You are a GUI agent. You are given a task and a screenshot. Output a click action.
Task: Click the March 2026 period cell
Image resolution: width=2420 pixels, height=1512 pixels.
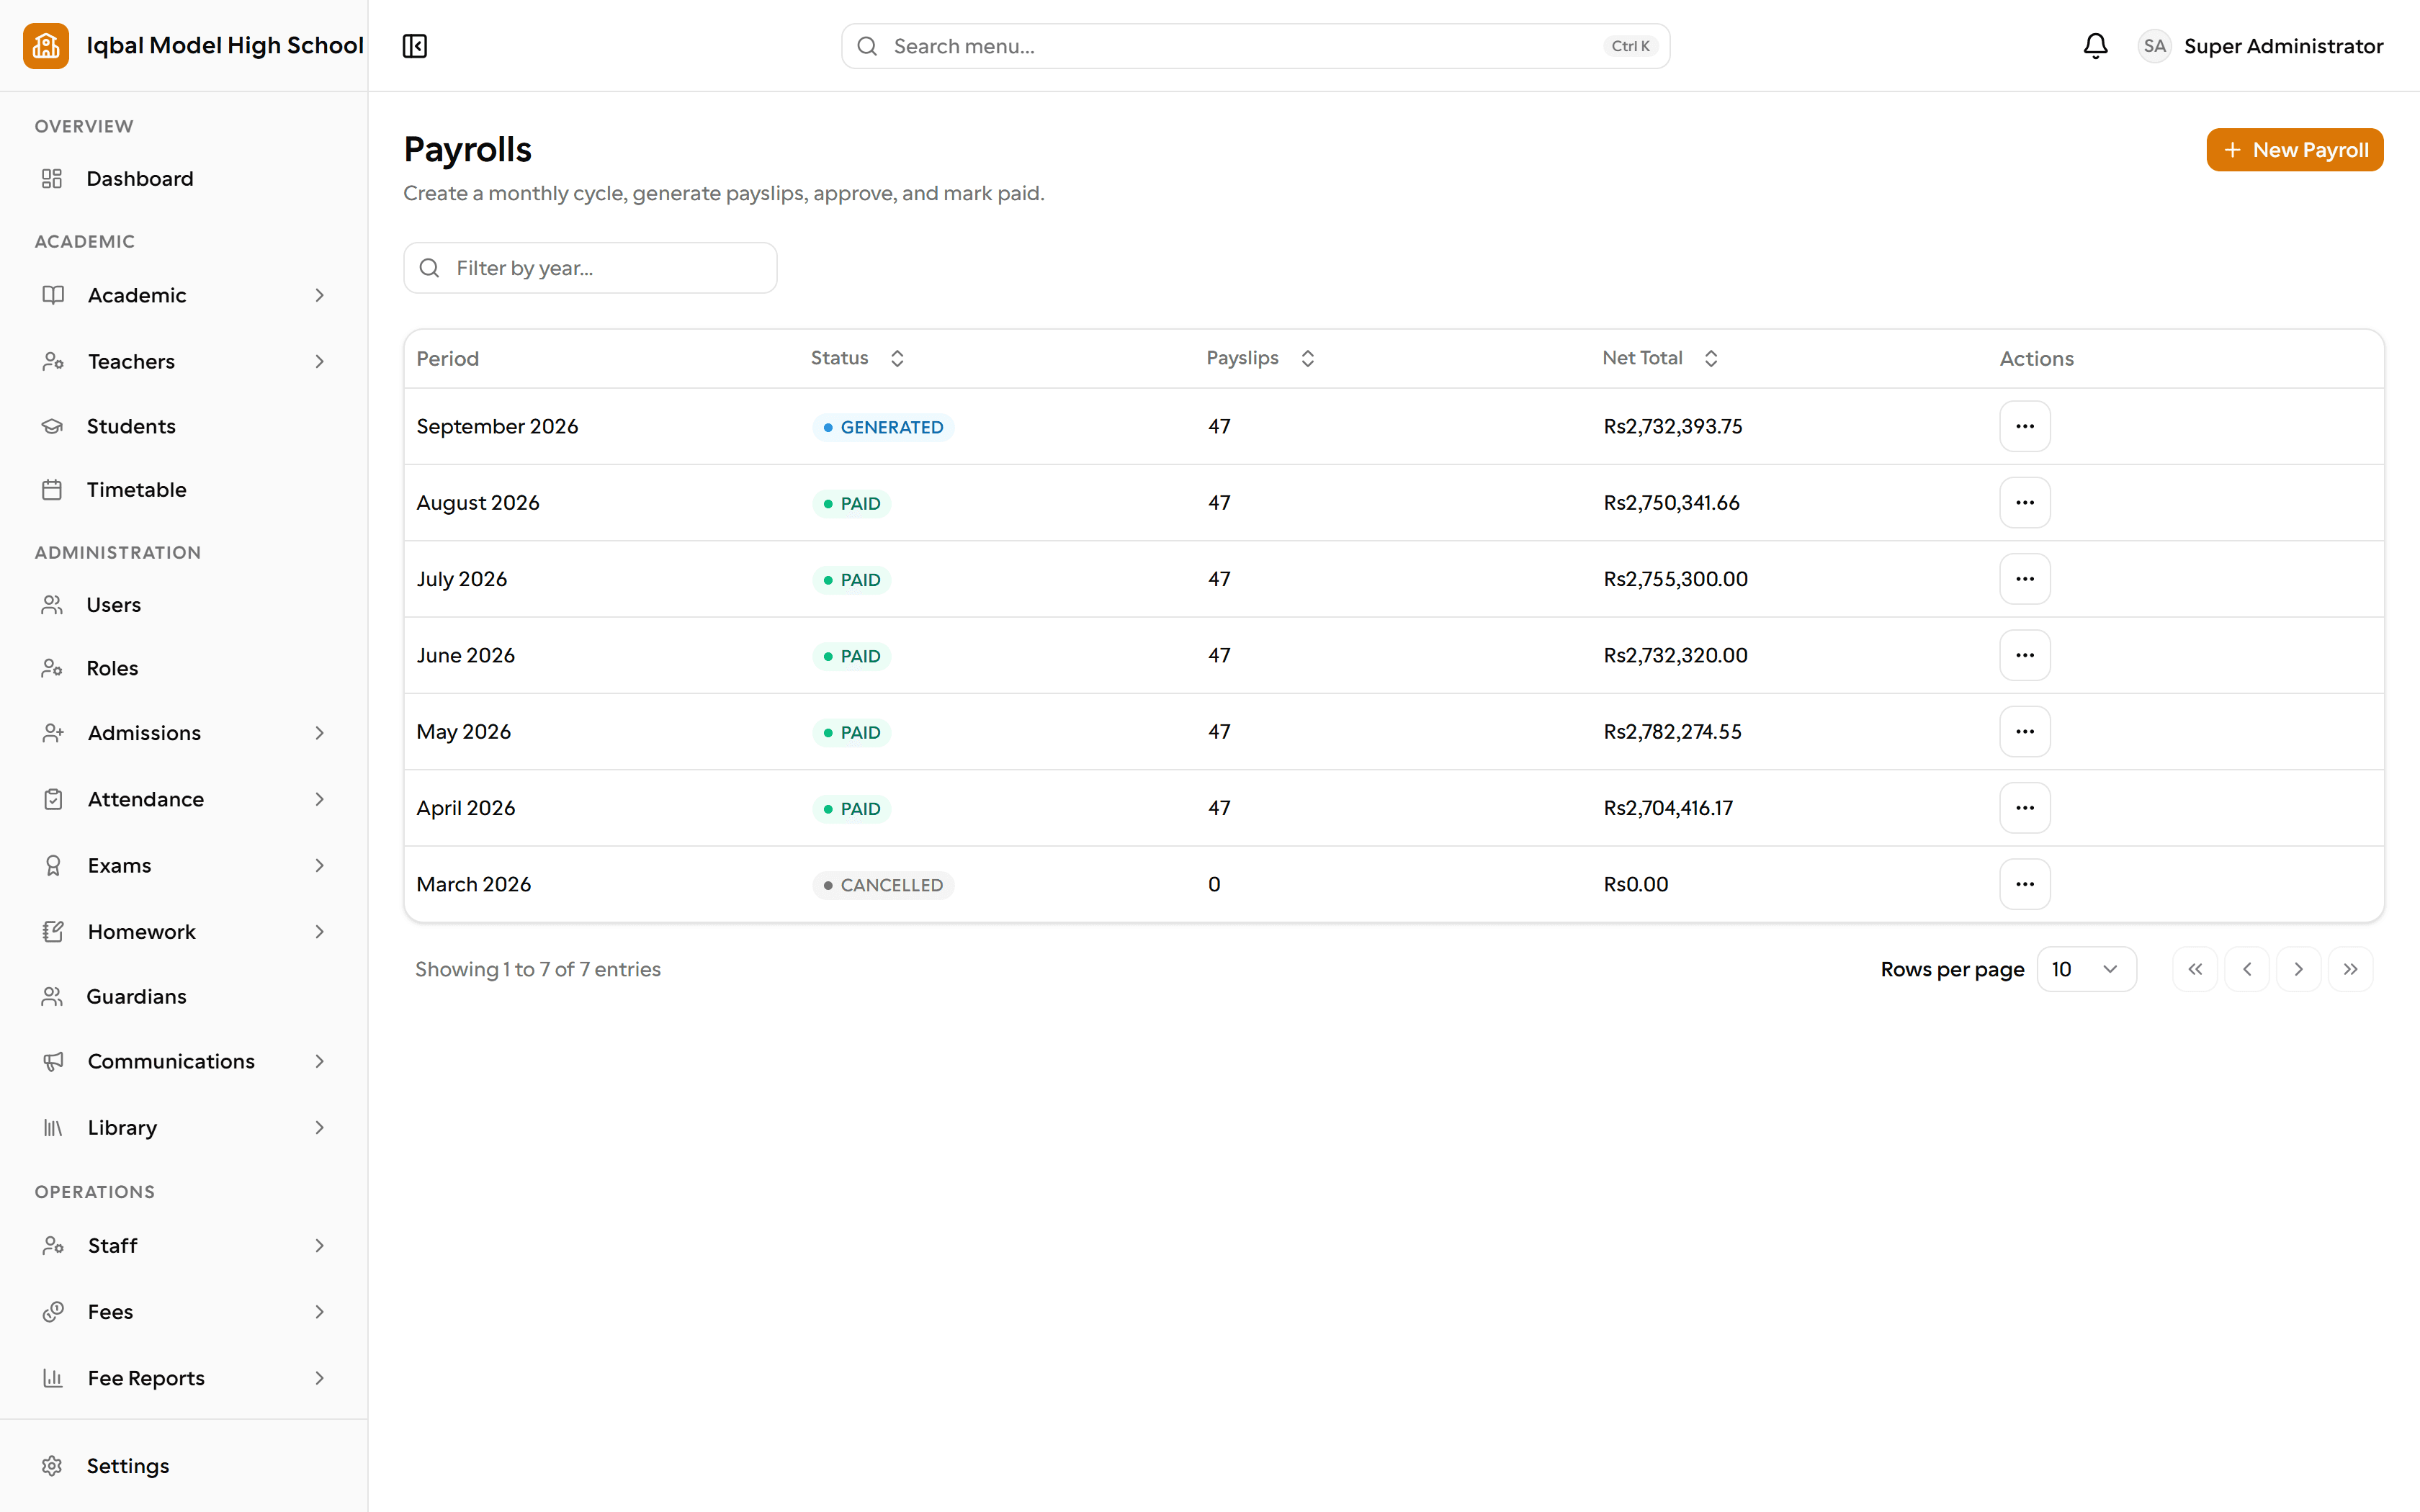coord(473,885)
